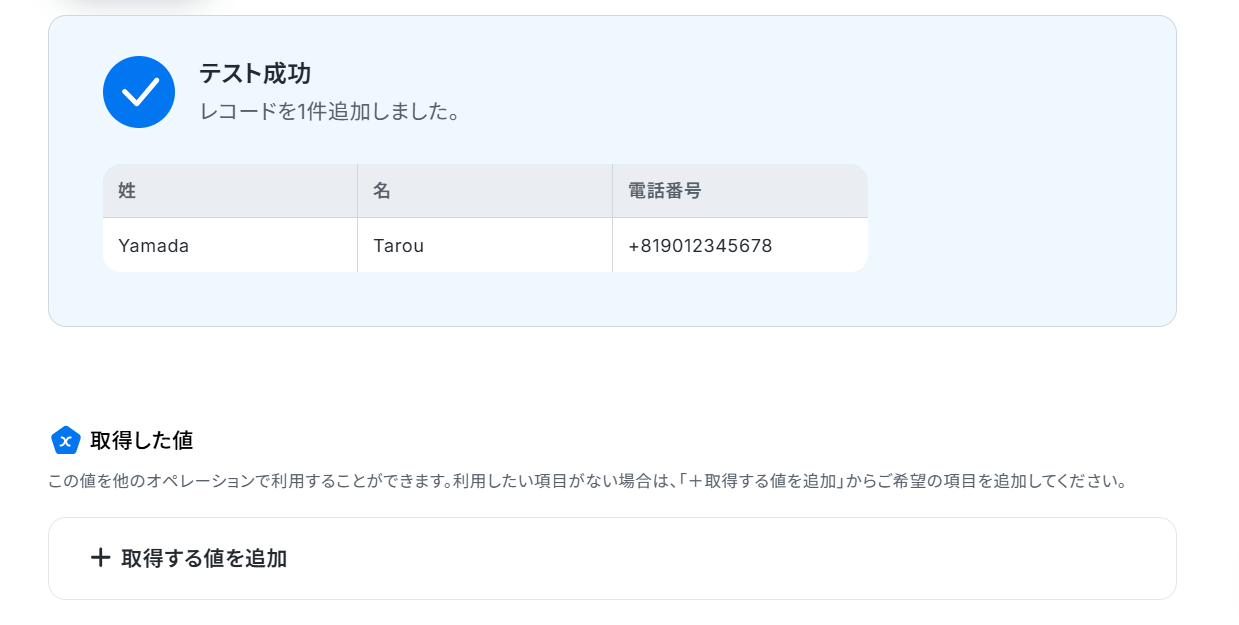The image size is (1239, 625).
Task: Click the テスト成功 heading
Action: [x=255, y=73]
